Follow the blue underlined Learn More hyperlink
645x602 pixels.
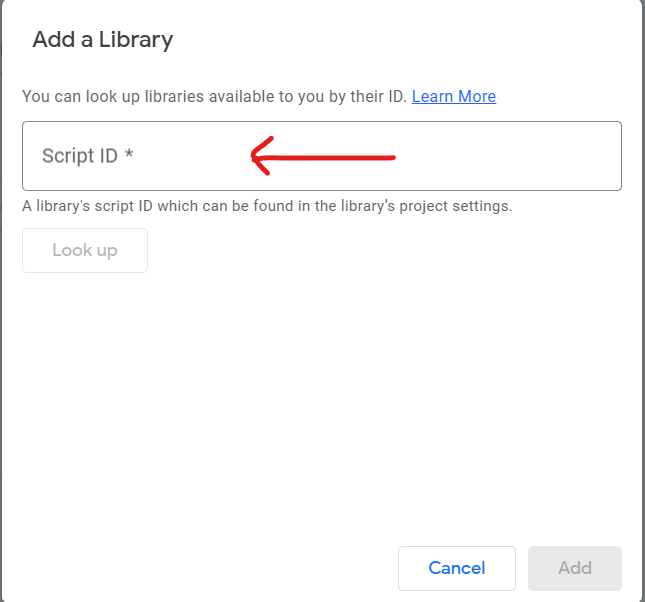pos(454,96)
